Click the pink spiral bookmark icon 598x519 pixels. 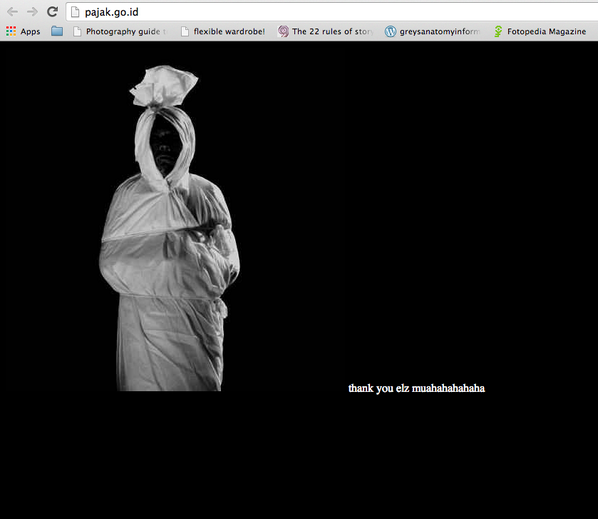[283, 31]
